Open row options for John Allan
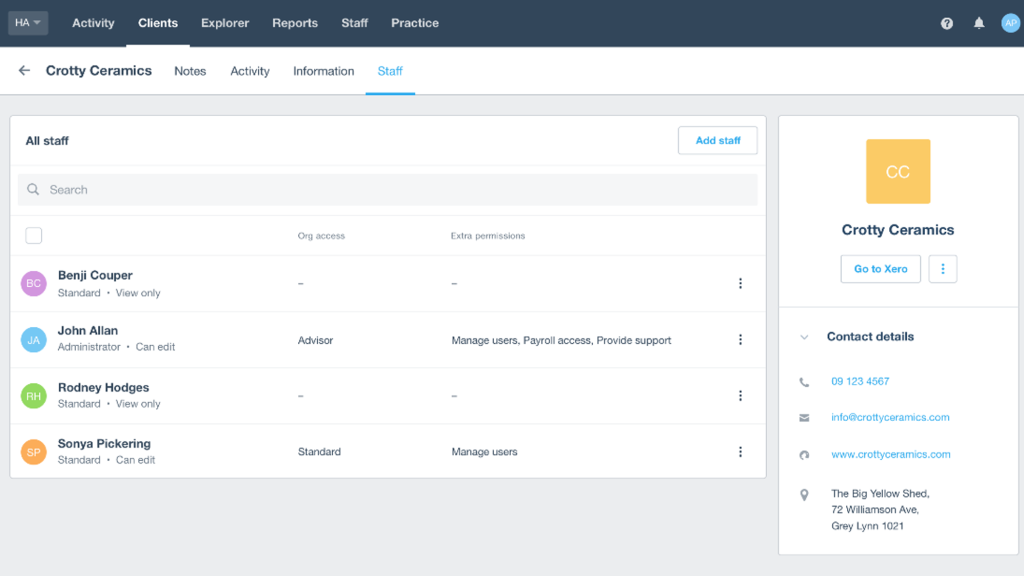 pos(740,340)
